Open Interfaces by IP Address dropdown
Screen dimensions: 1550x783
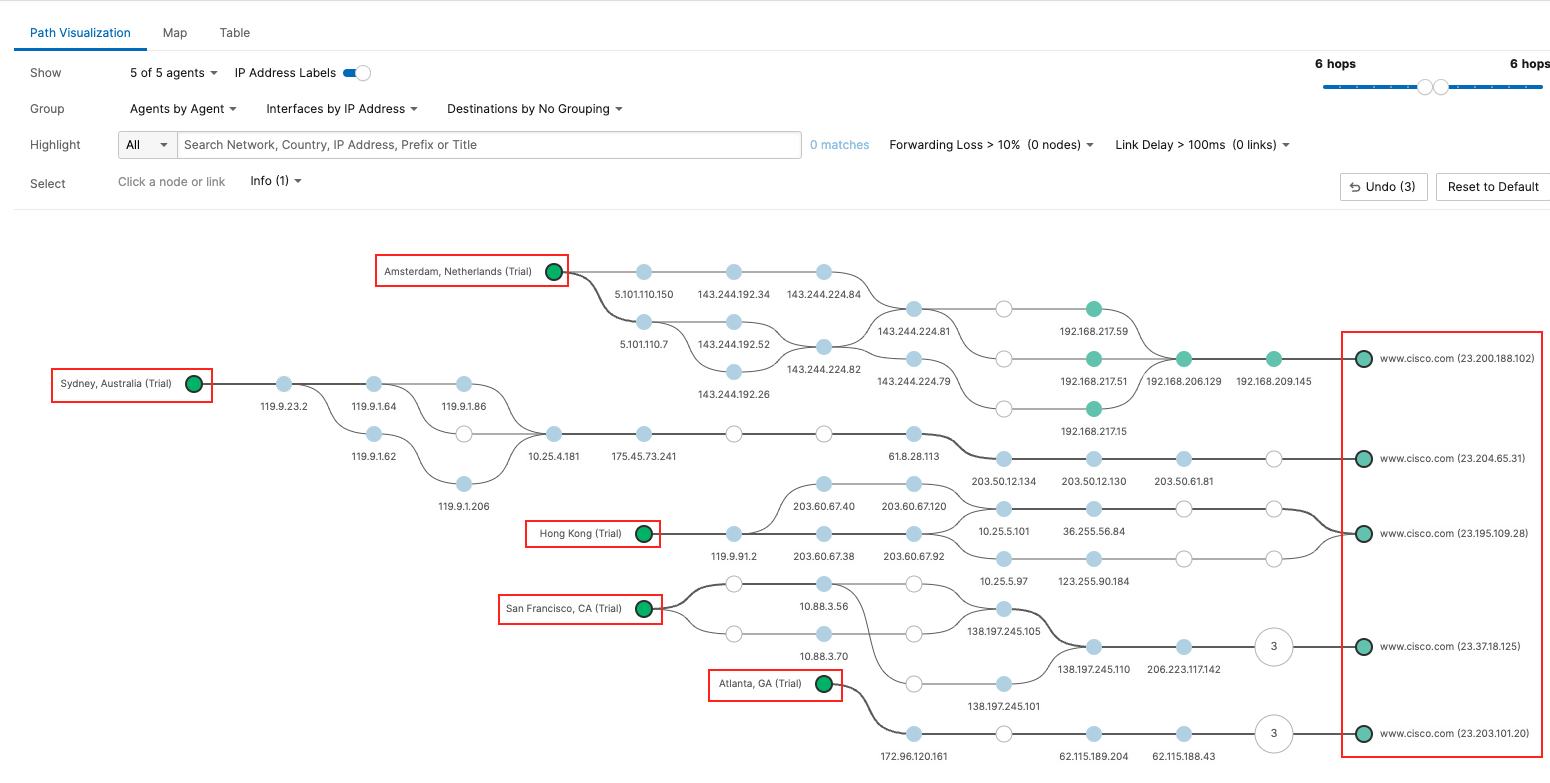[341, 109]
